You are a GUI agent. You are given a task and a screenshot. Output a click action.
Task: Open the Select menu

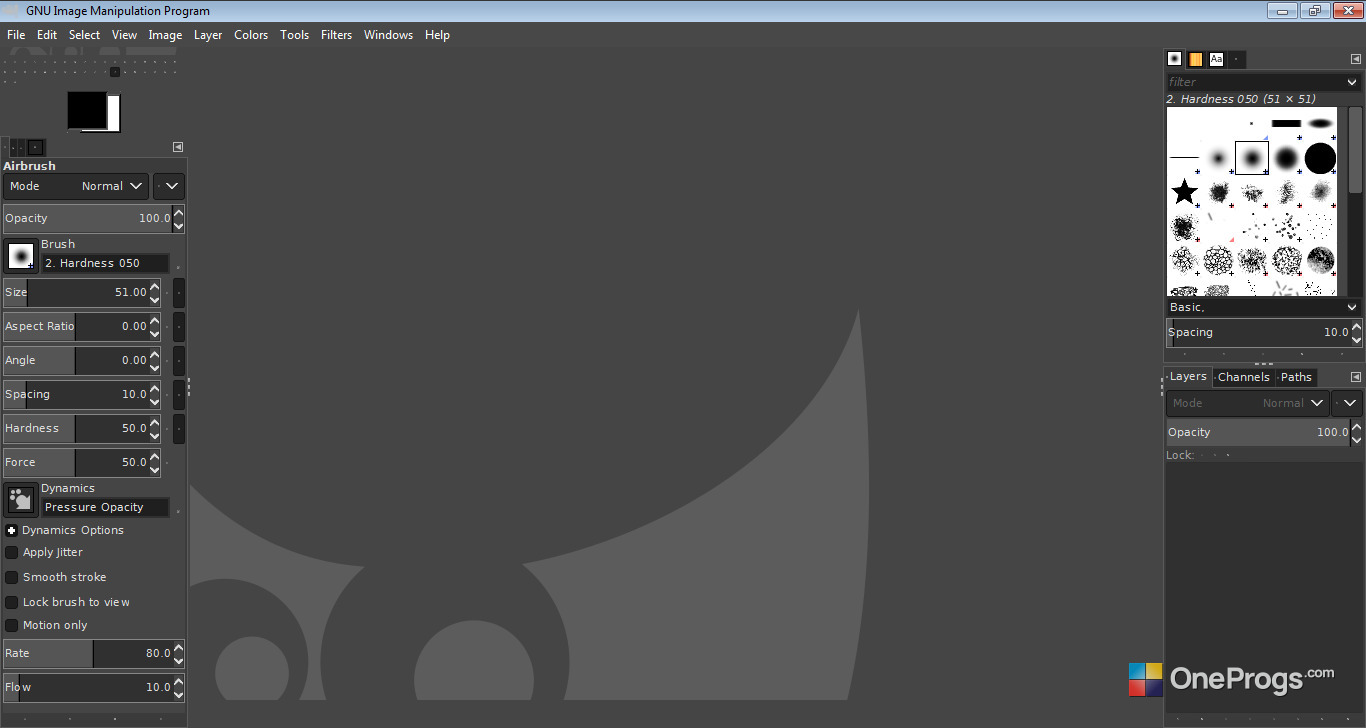pyautogui.click(x=84, y=35)
